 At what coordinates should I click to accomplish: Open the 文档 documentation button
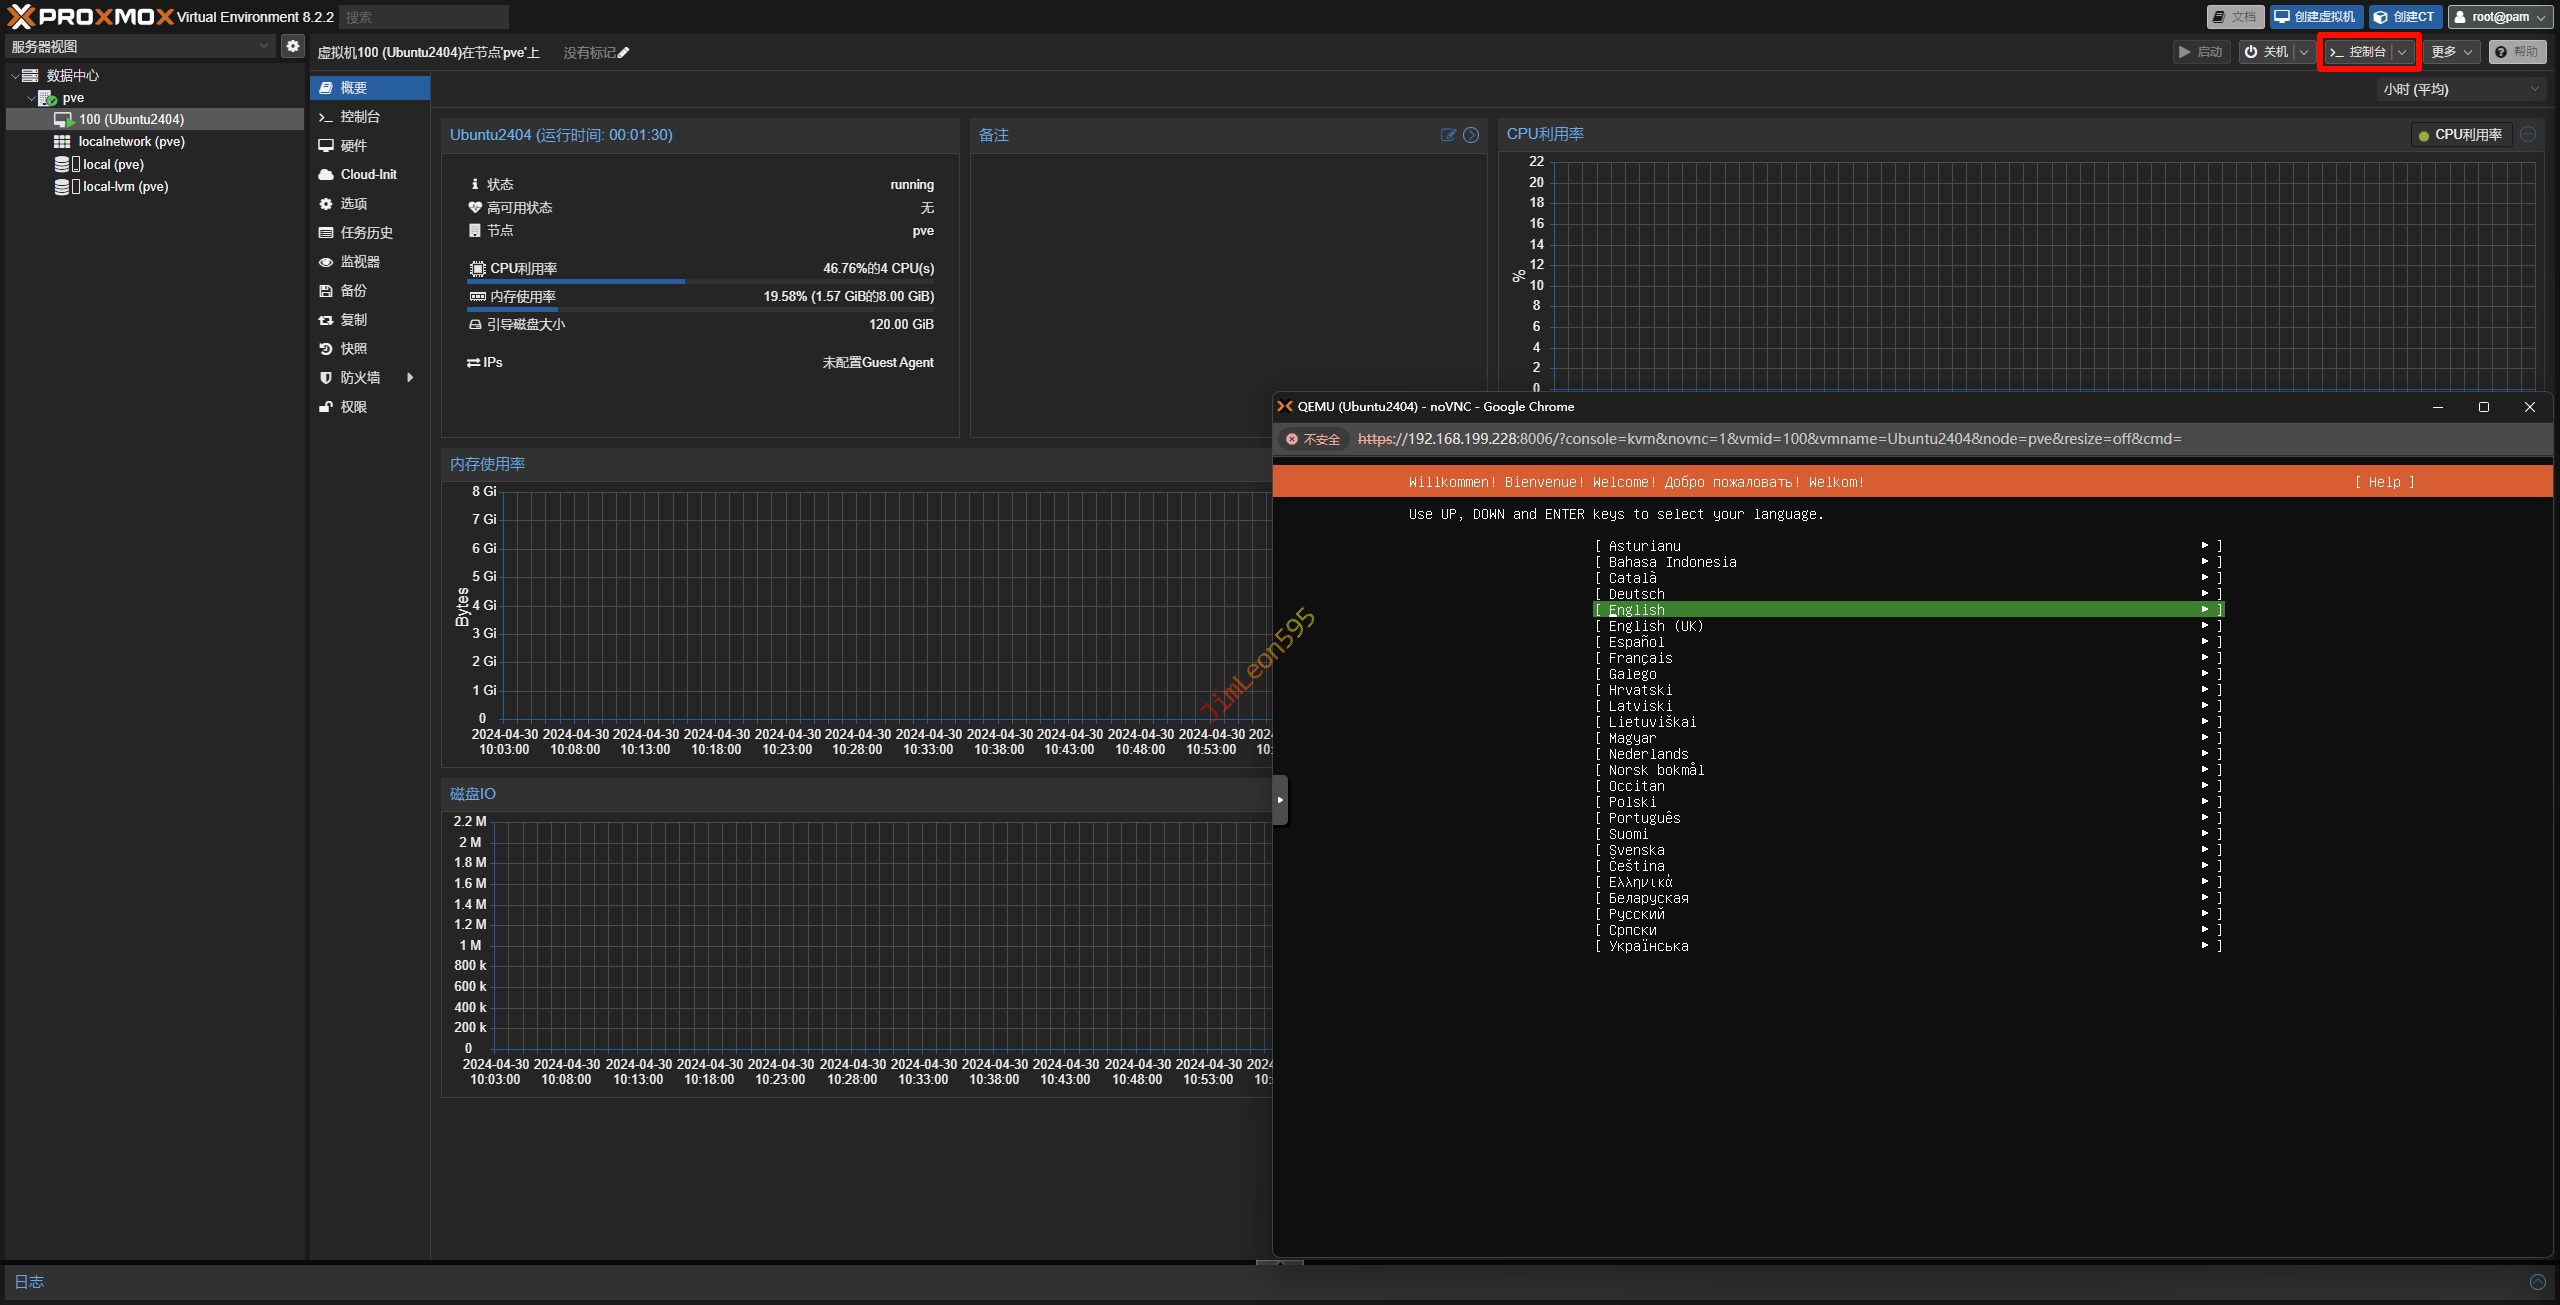coord(2234,17)
